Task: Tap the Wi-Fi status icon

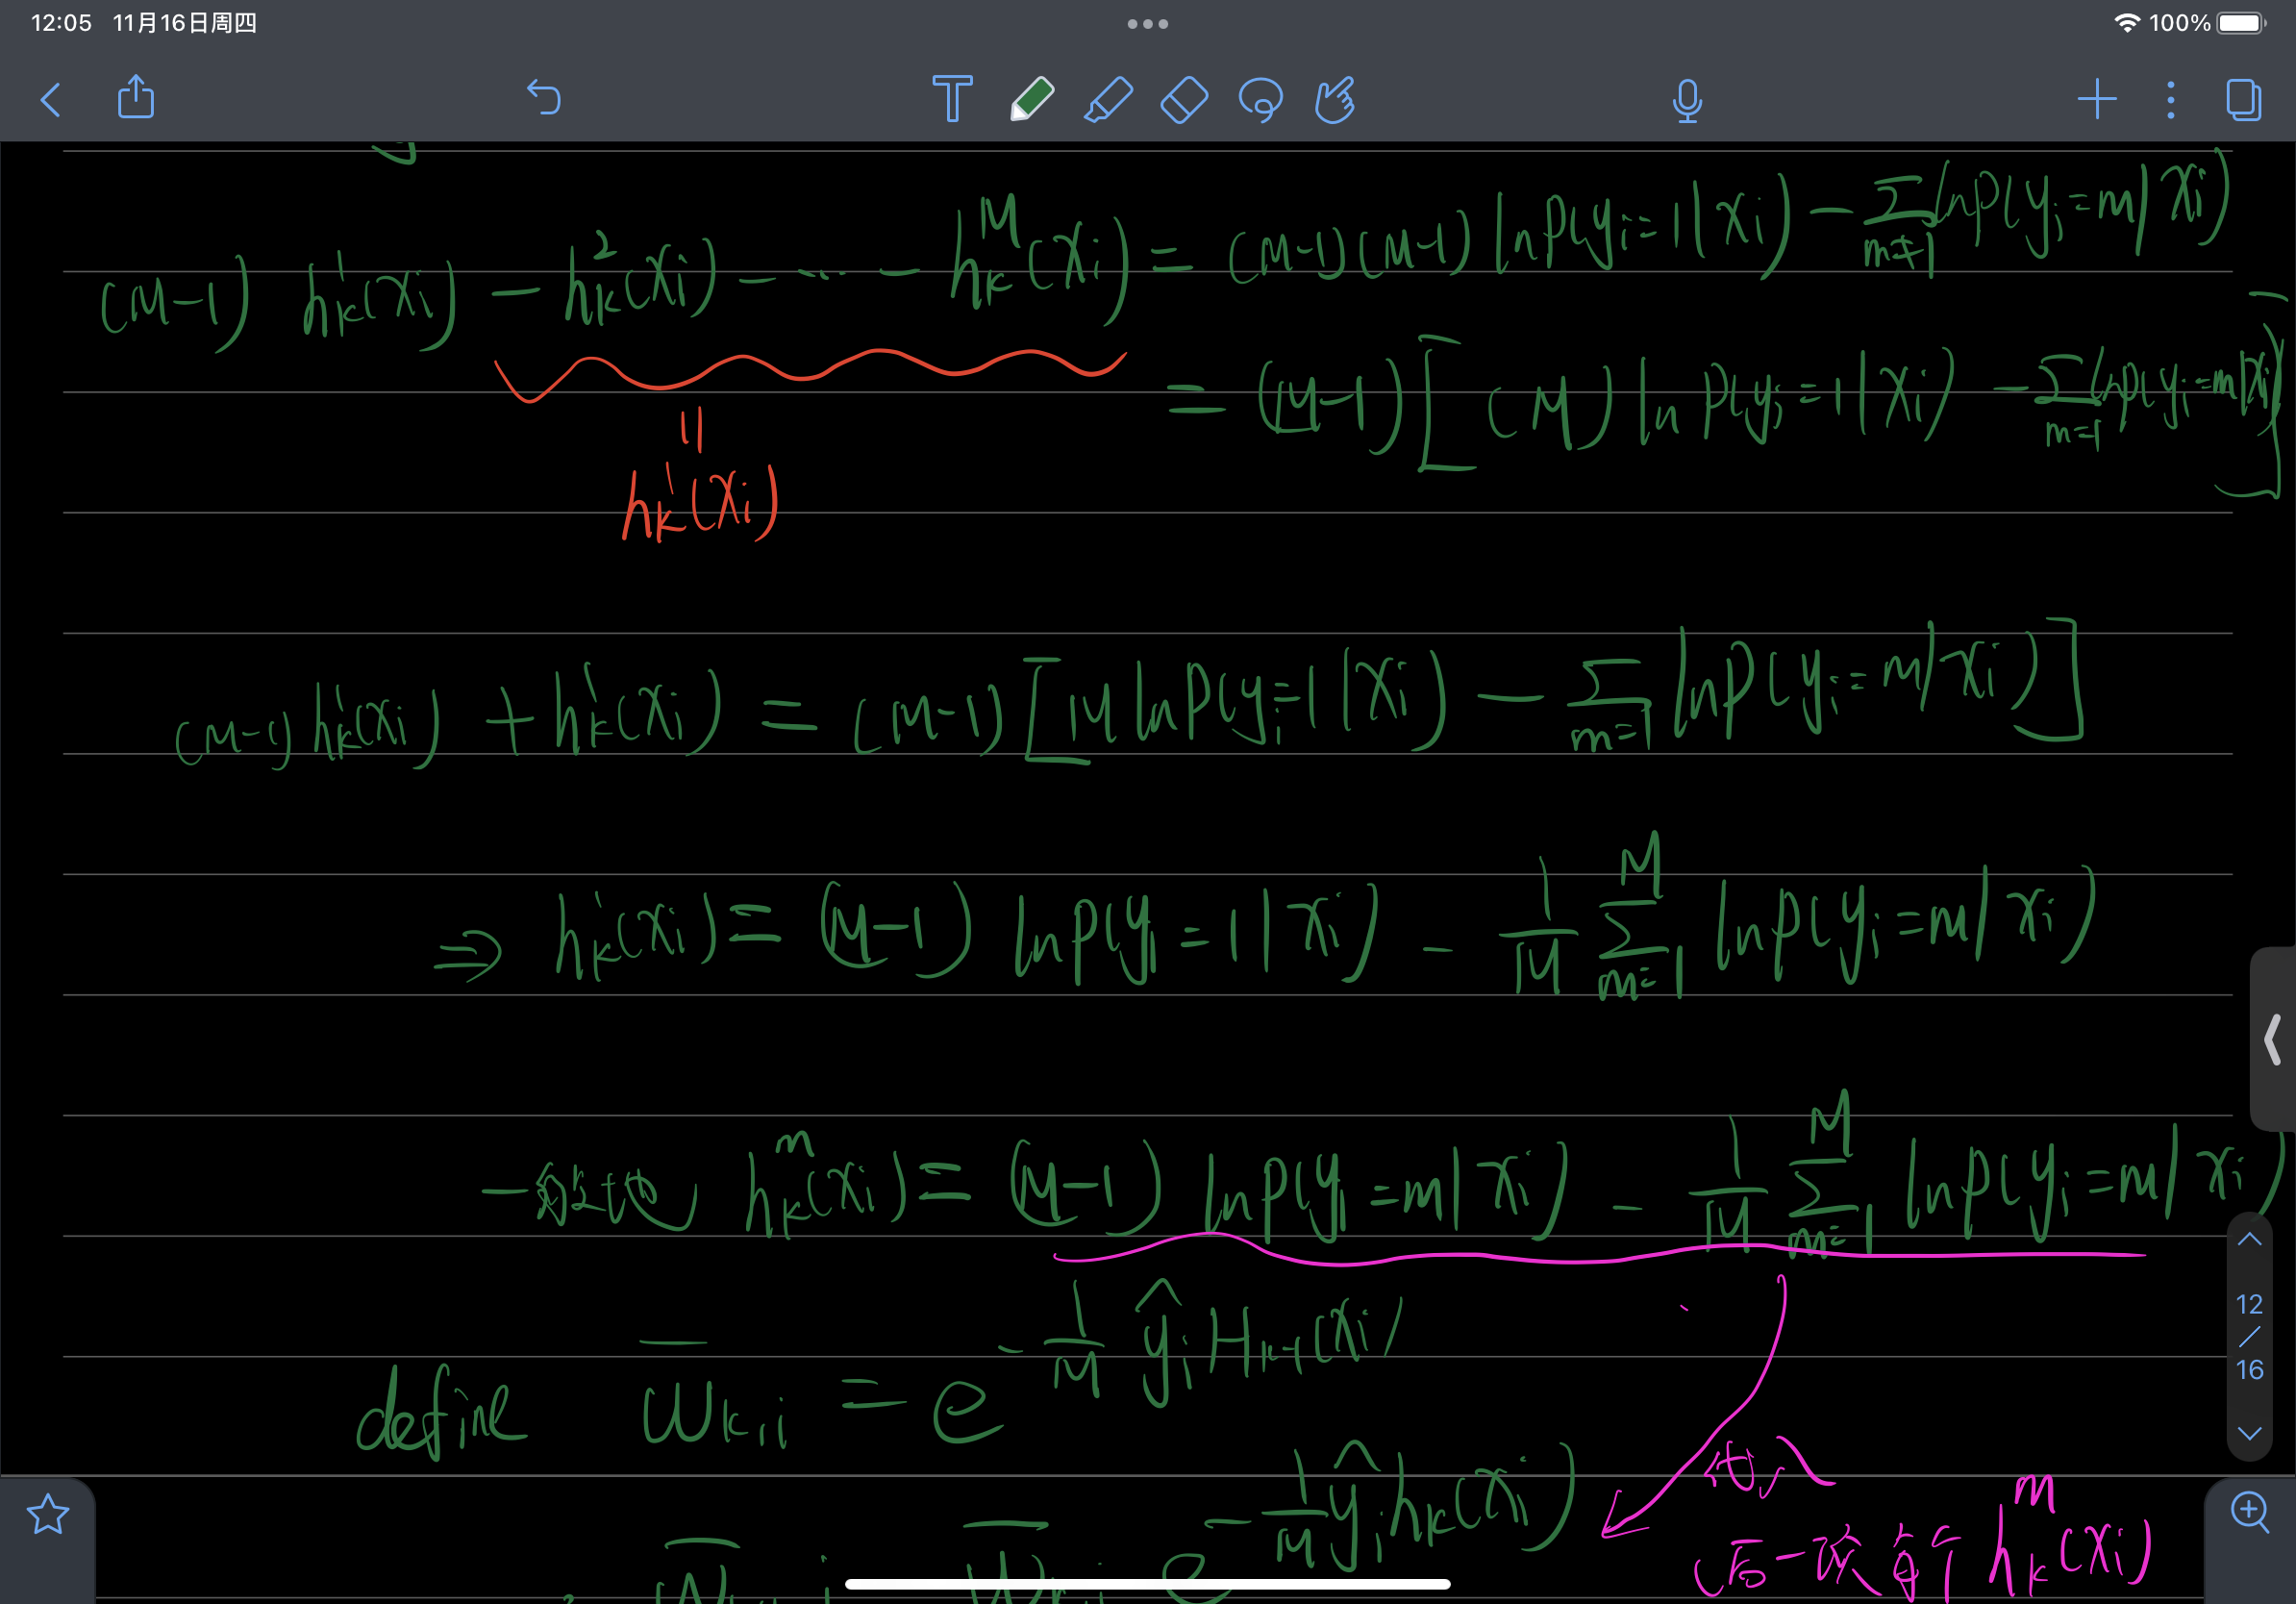Action: pyautogui.click(x=2126, y=23)
